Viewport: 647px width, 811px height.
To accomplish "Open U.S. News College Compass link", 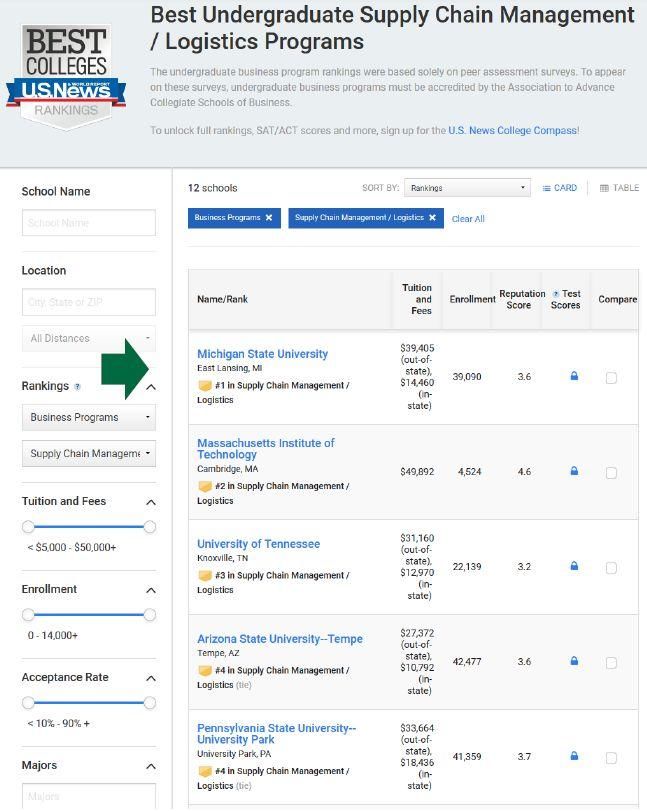I will pyautogui.click(x=511, y=131).
